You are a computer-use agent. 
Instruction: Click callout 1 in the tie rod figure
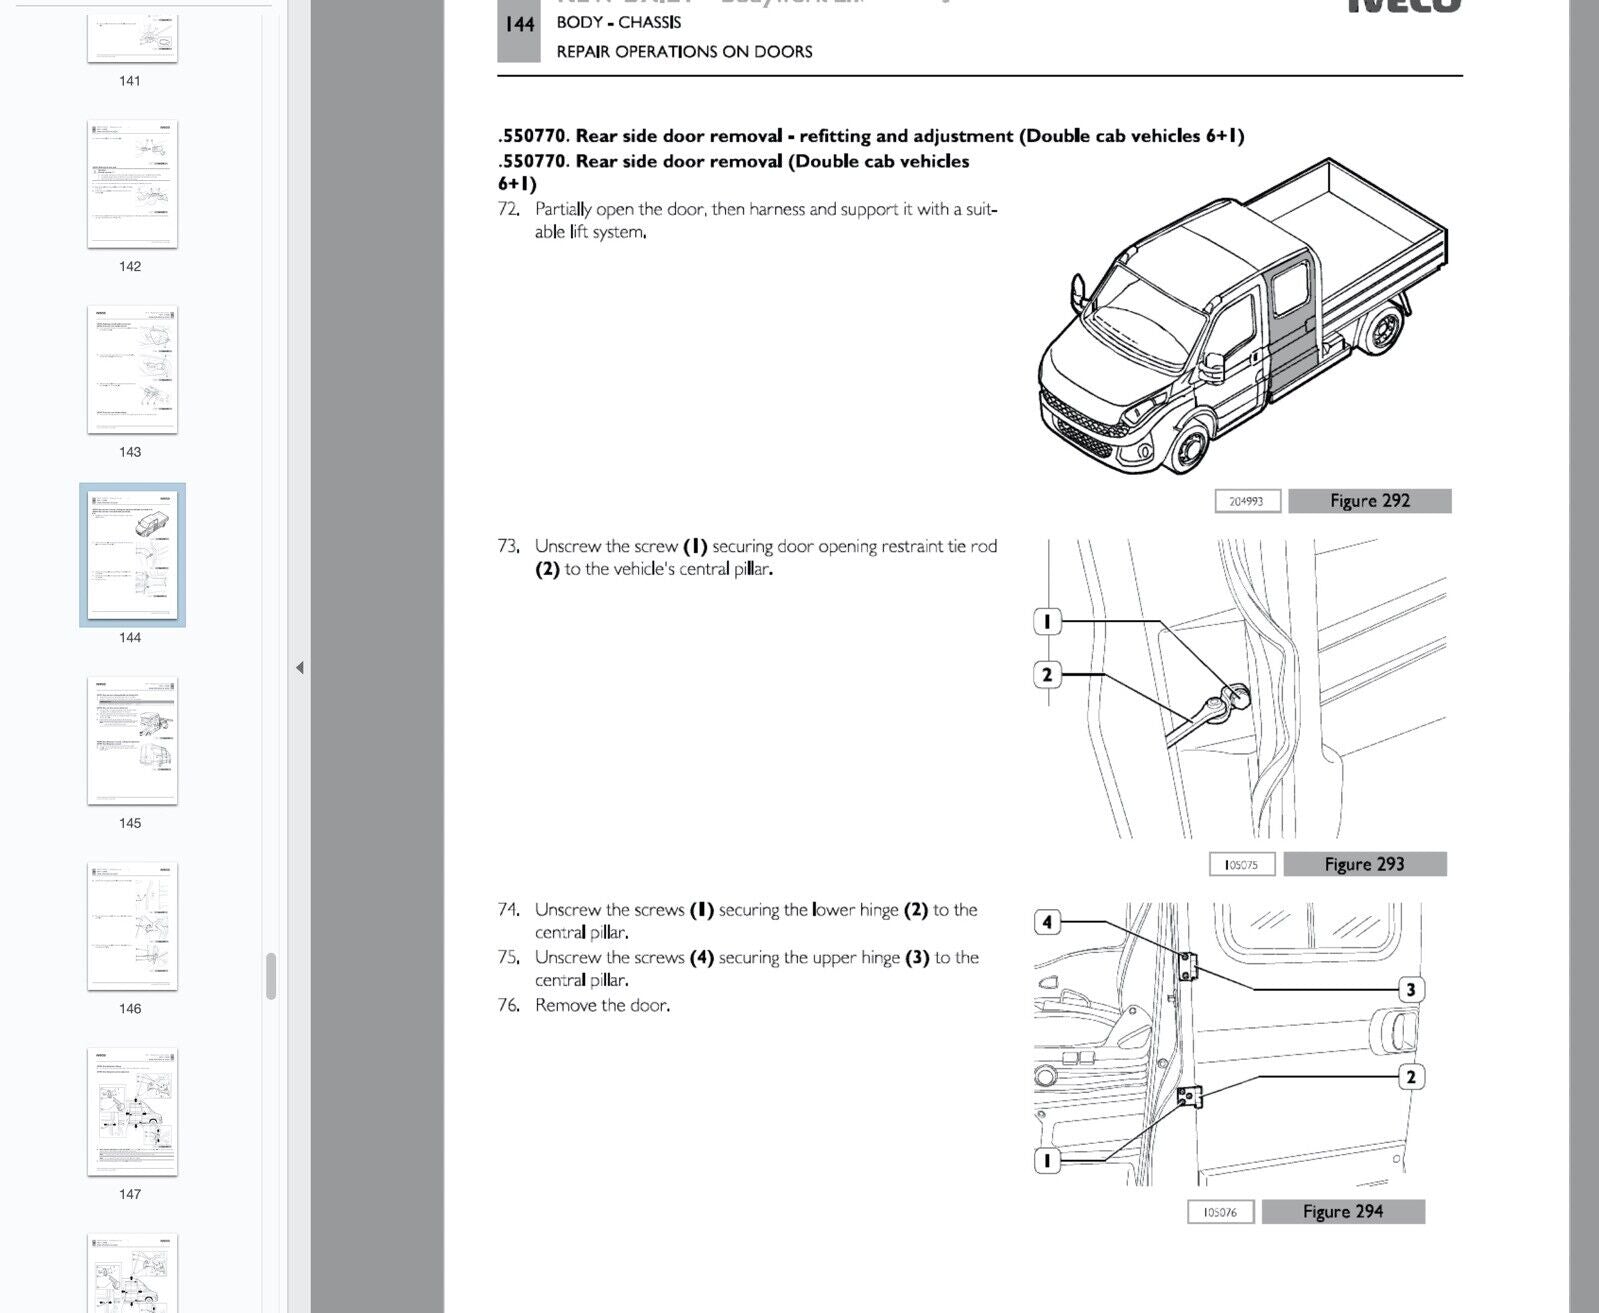[x=1046, y=622]
